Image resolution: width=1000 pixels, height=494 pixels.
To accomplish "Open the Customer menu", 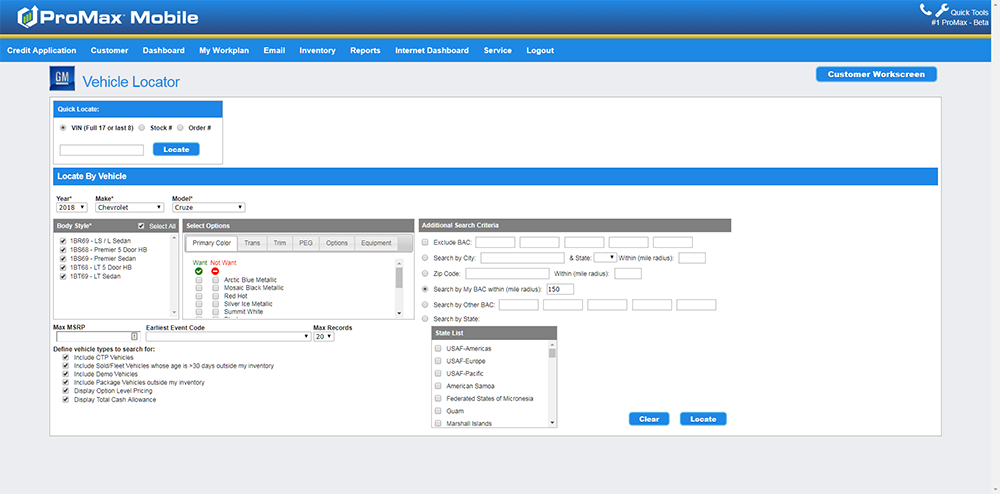I will [109, 50].
